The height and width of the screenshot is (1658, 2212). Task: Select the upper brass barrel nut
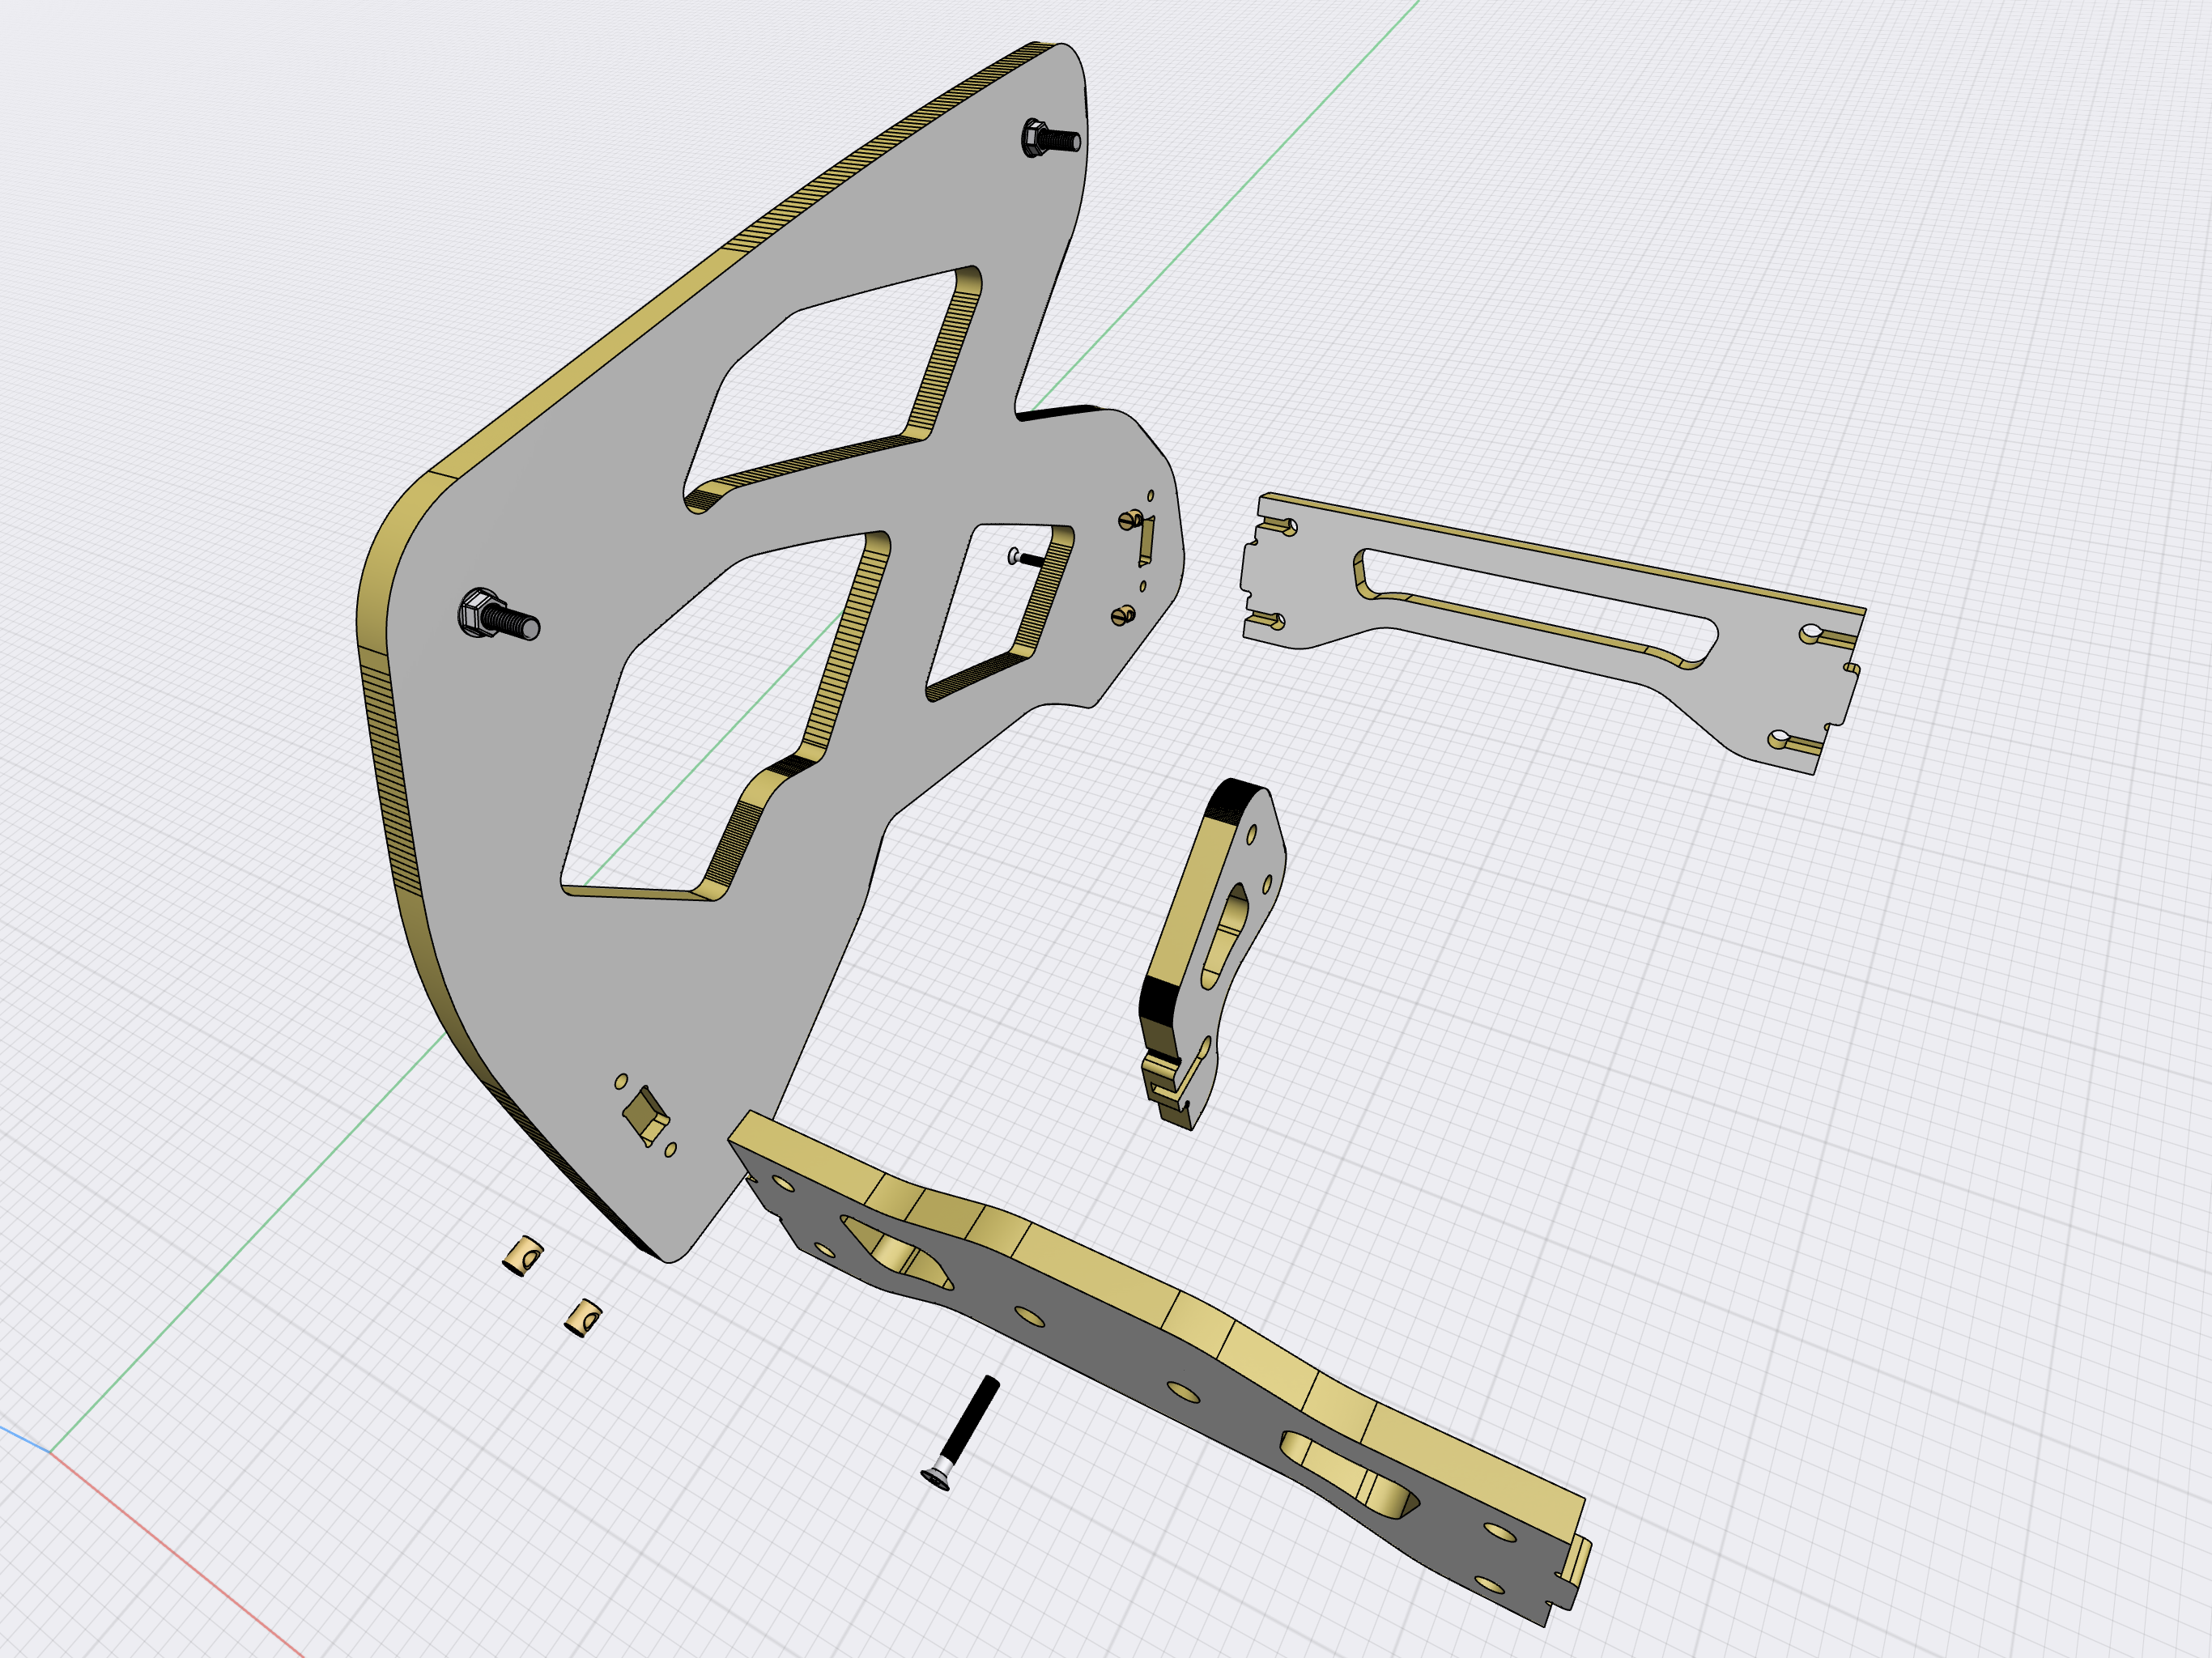pyautogui.click(x=523, y=1255)
